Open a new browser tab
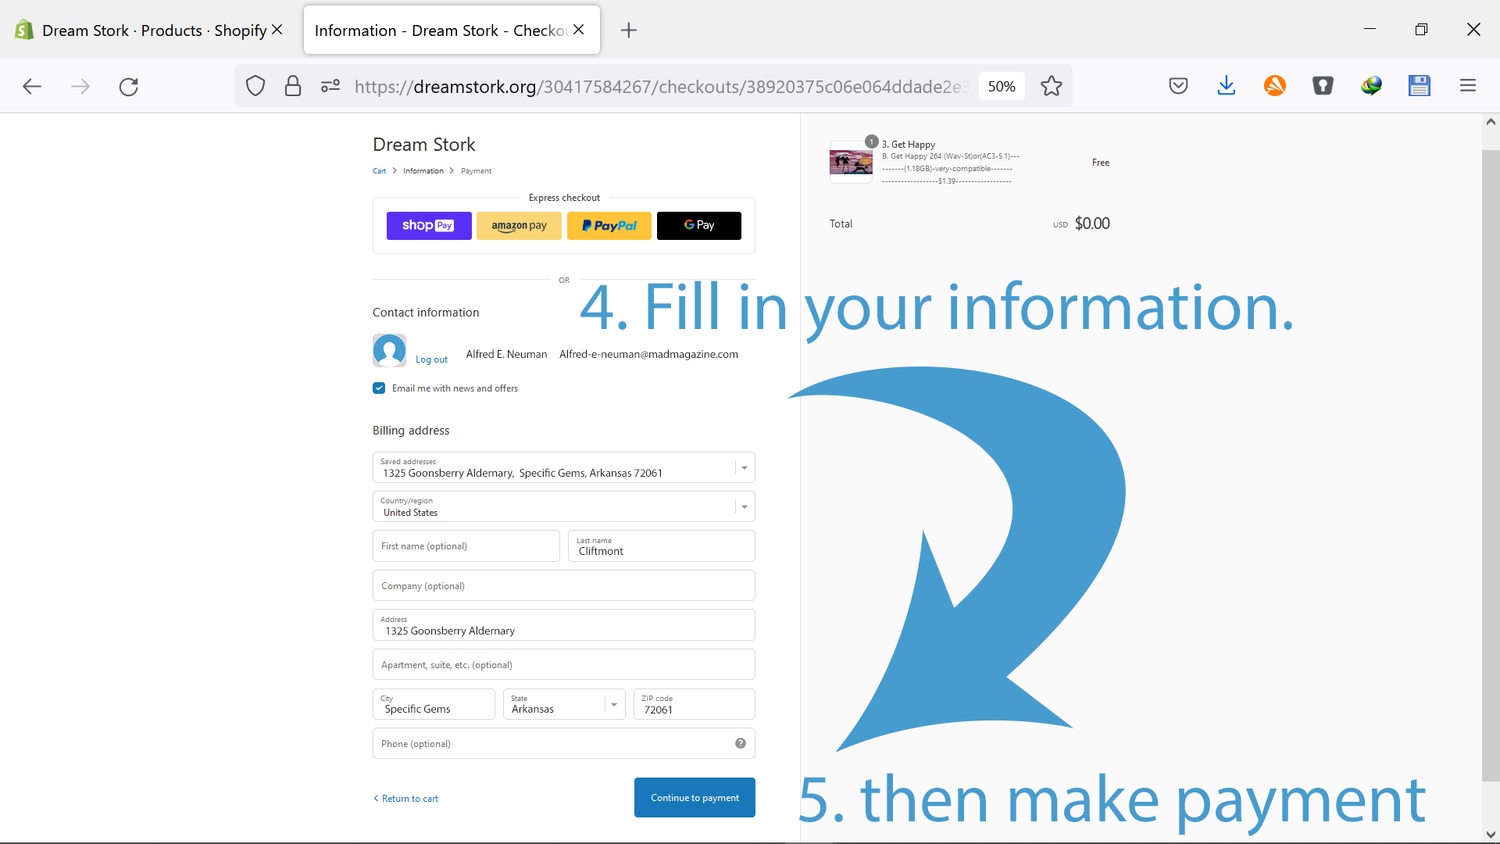This screenshot has height=844, width=1500. point(628,30)
